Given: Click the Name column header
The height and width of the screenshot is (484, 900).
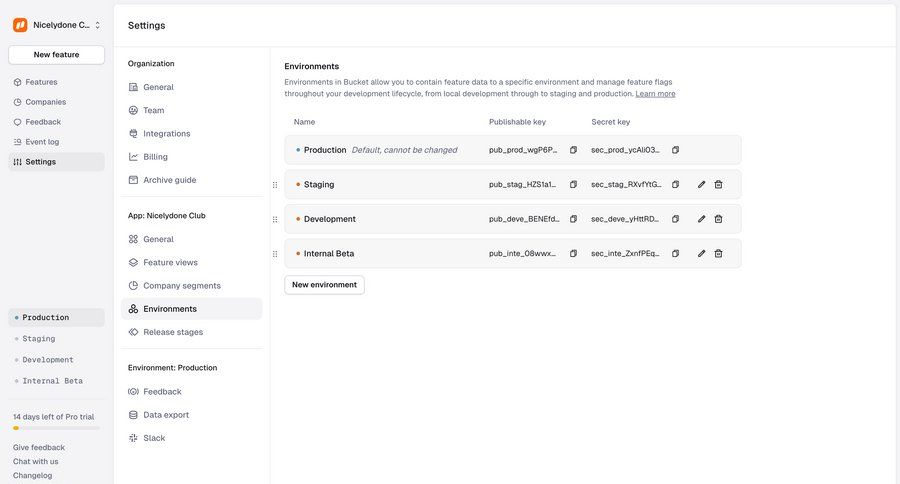Looking at the screenshot, I should coord(304,122).
